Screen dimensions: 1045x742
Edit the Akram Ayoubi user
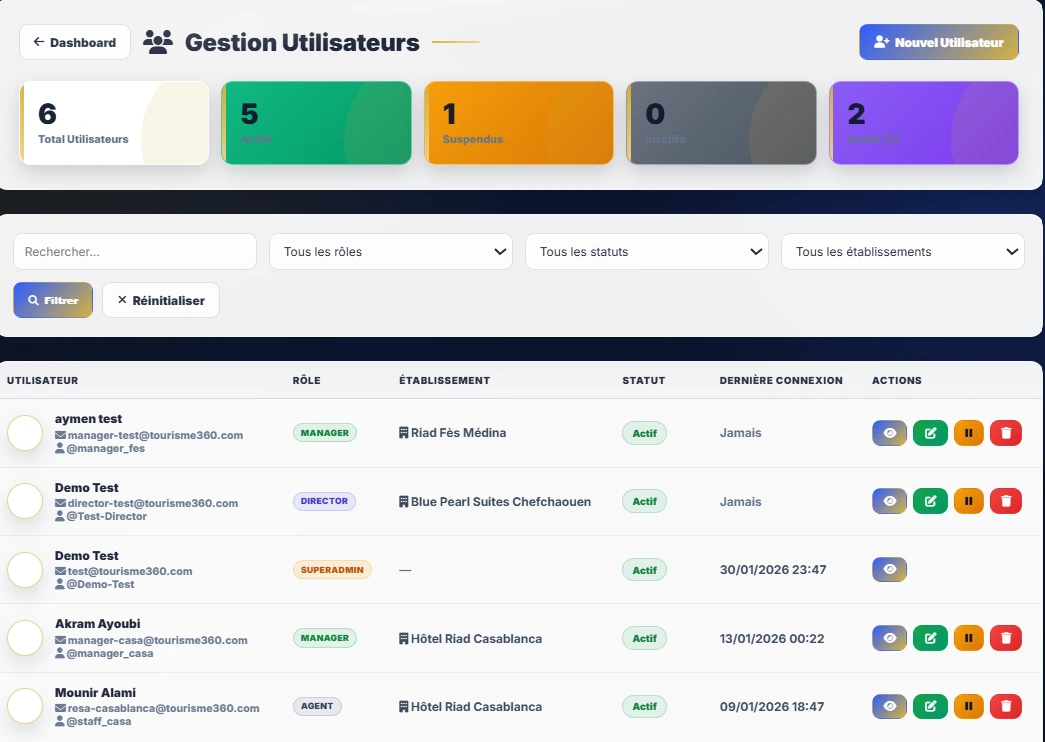929,637
